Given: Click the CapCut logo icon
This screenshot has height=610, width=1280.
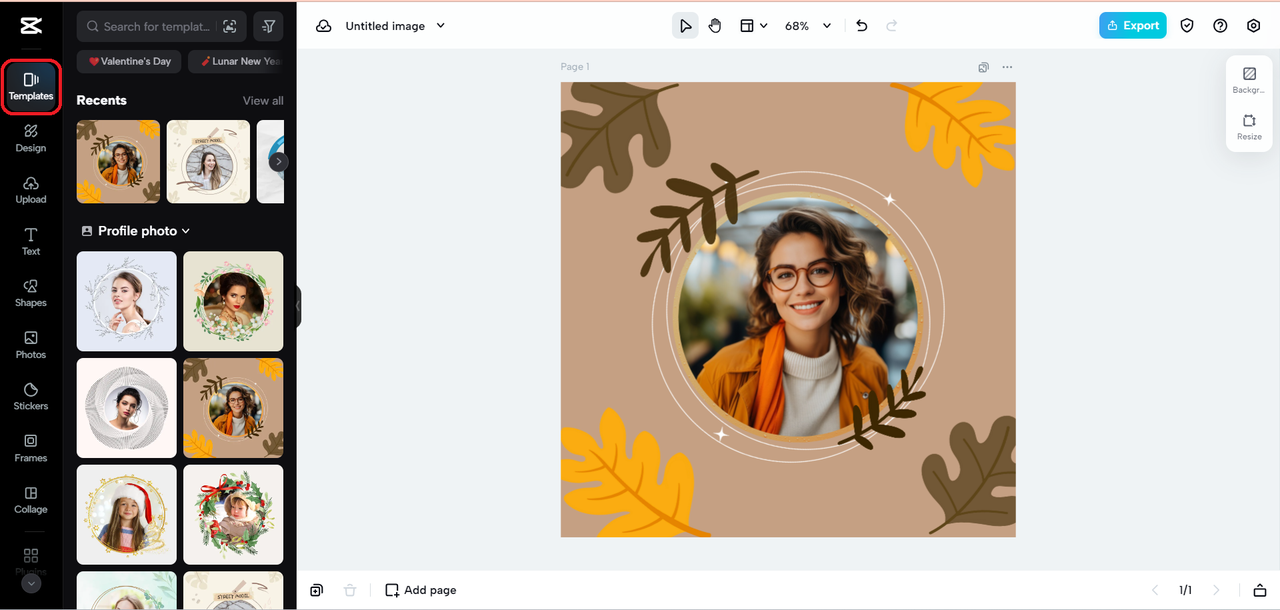Looking at the screenshot, I should coord(31,26).
